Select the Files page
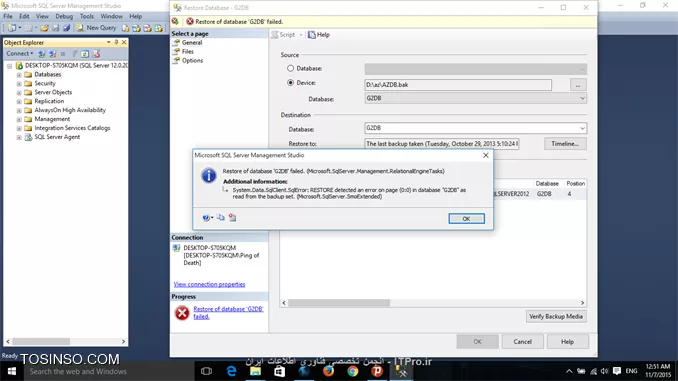 (188, 51)
